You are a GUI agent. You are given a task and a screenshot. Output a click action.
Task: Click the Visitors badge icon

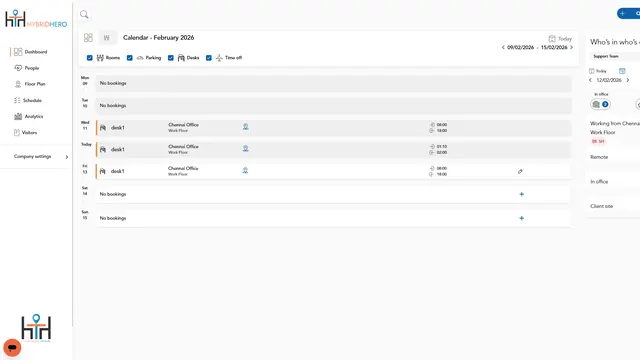pos(17,132)
